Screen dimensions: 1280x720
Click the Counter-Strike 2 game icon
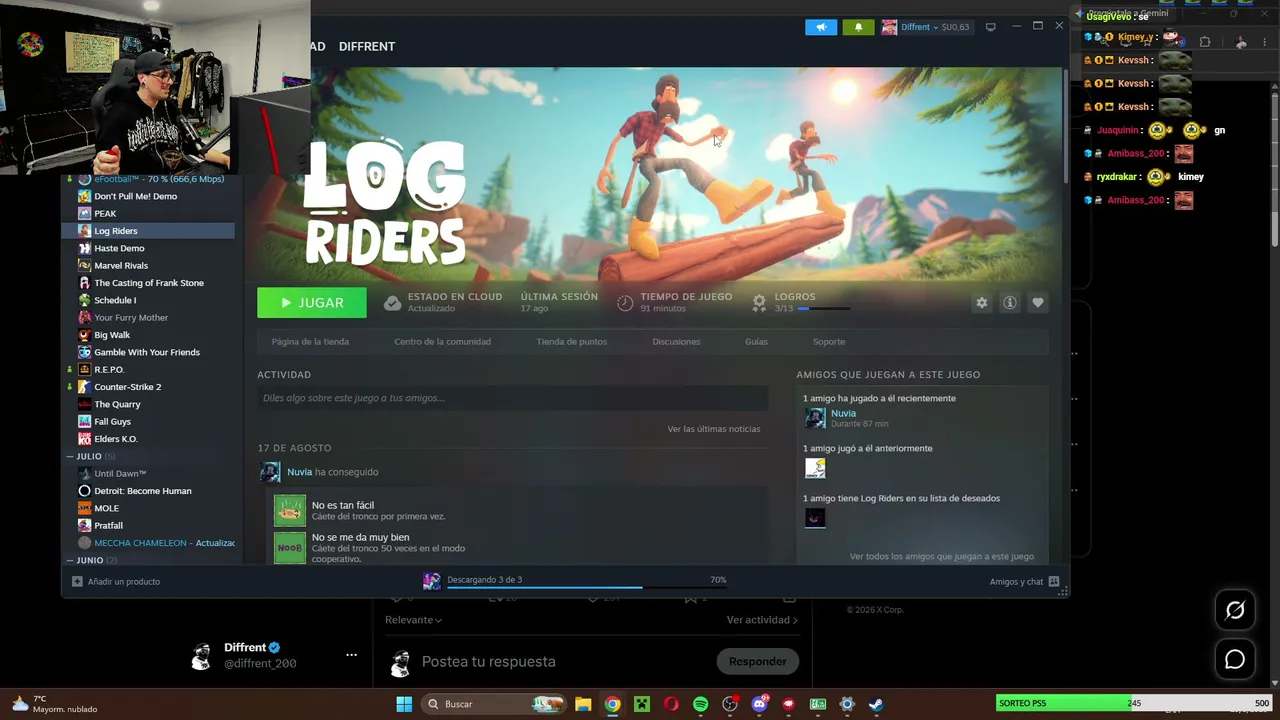click(84, 387)
